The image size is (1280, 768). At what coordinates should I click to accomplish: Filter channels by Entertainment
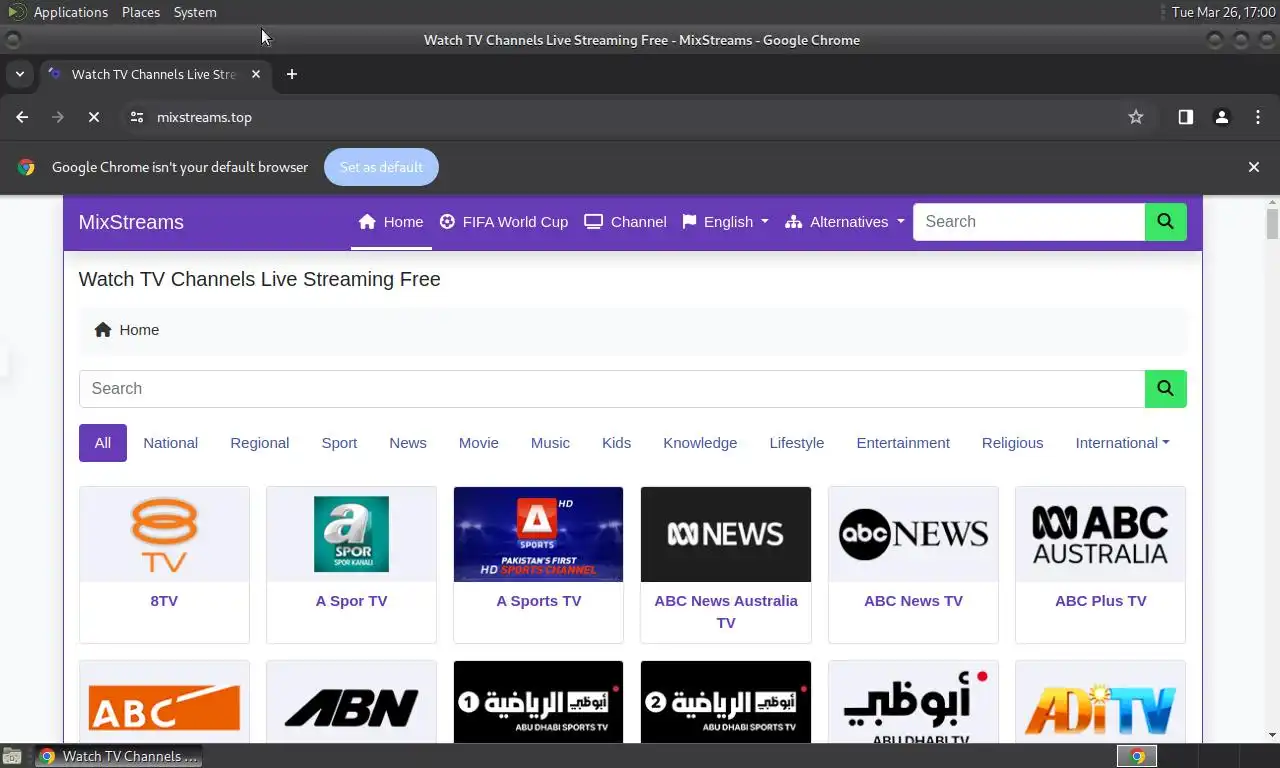(x=903, y=443)
